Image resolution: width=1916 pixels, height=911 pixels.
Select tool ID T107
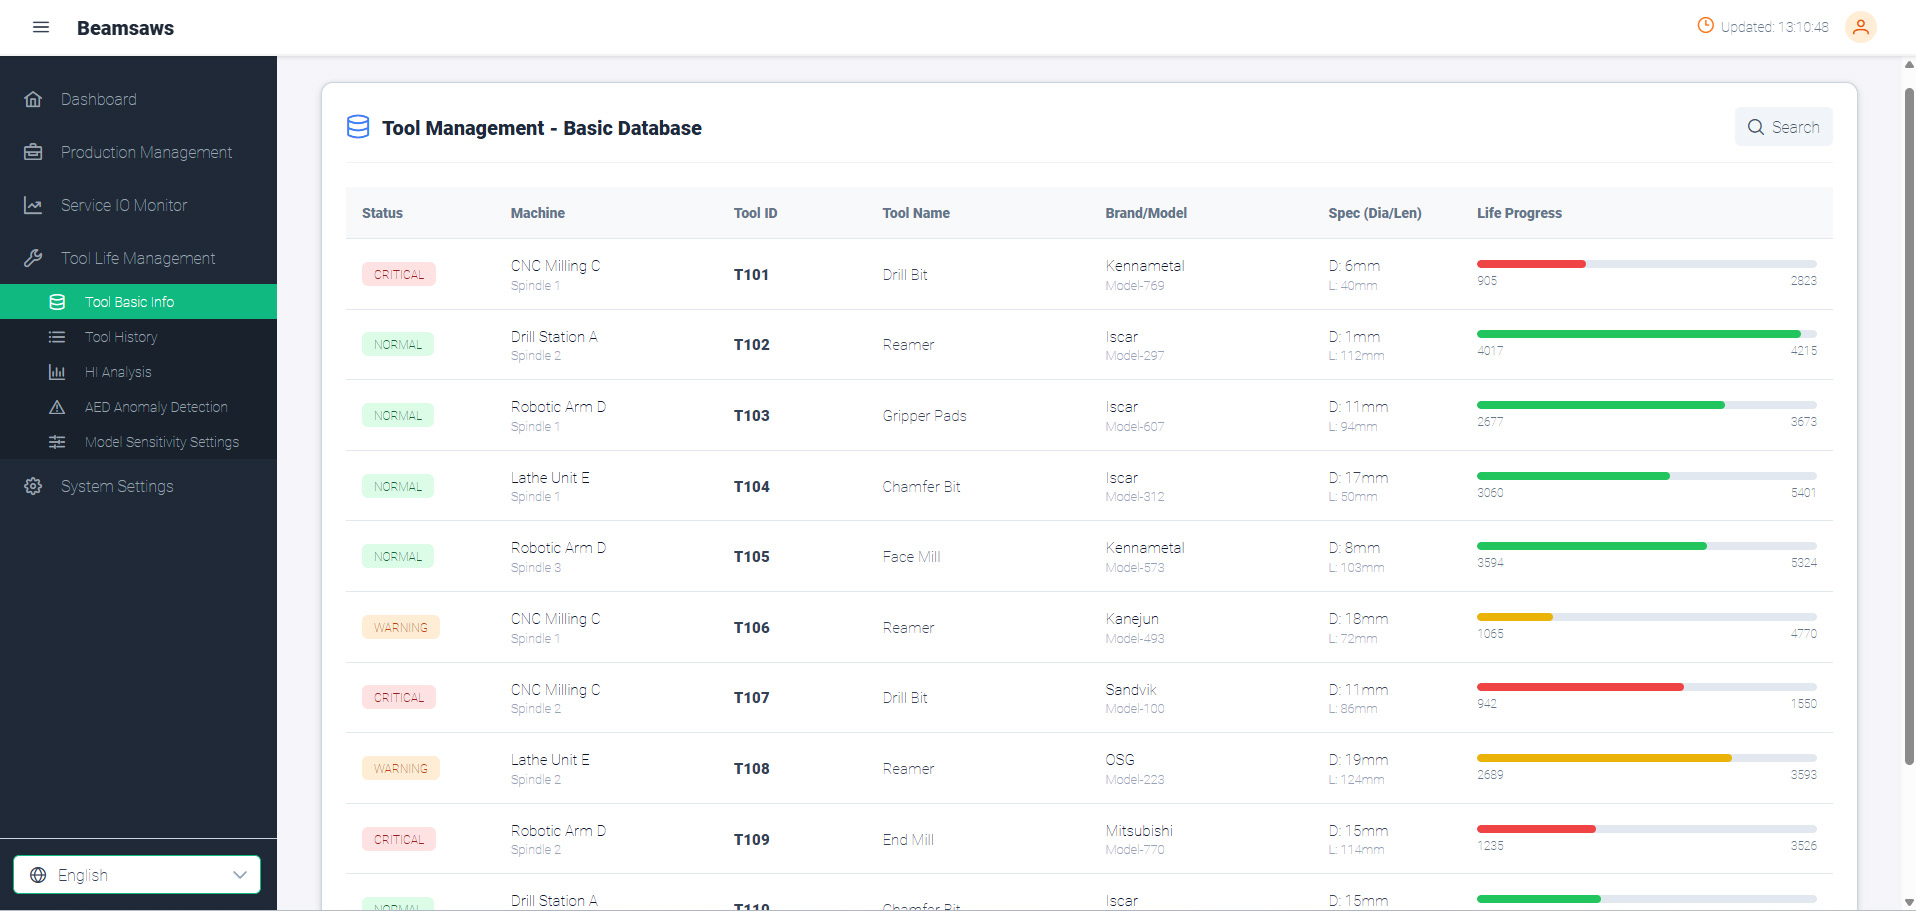coord(751,698)
